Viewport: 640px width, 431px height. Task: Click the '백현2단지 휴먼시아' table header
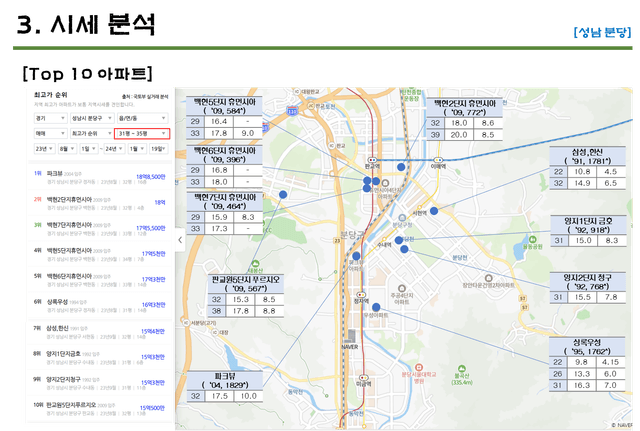point(464,108)
